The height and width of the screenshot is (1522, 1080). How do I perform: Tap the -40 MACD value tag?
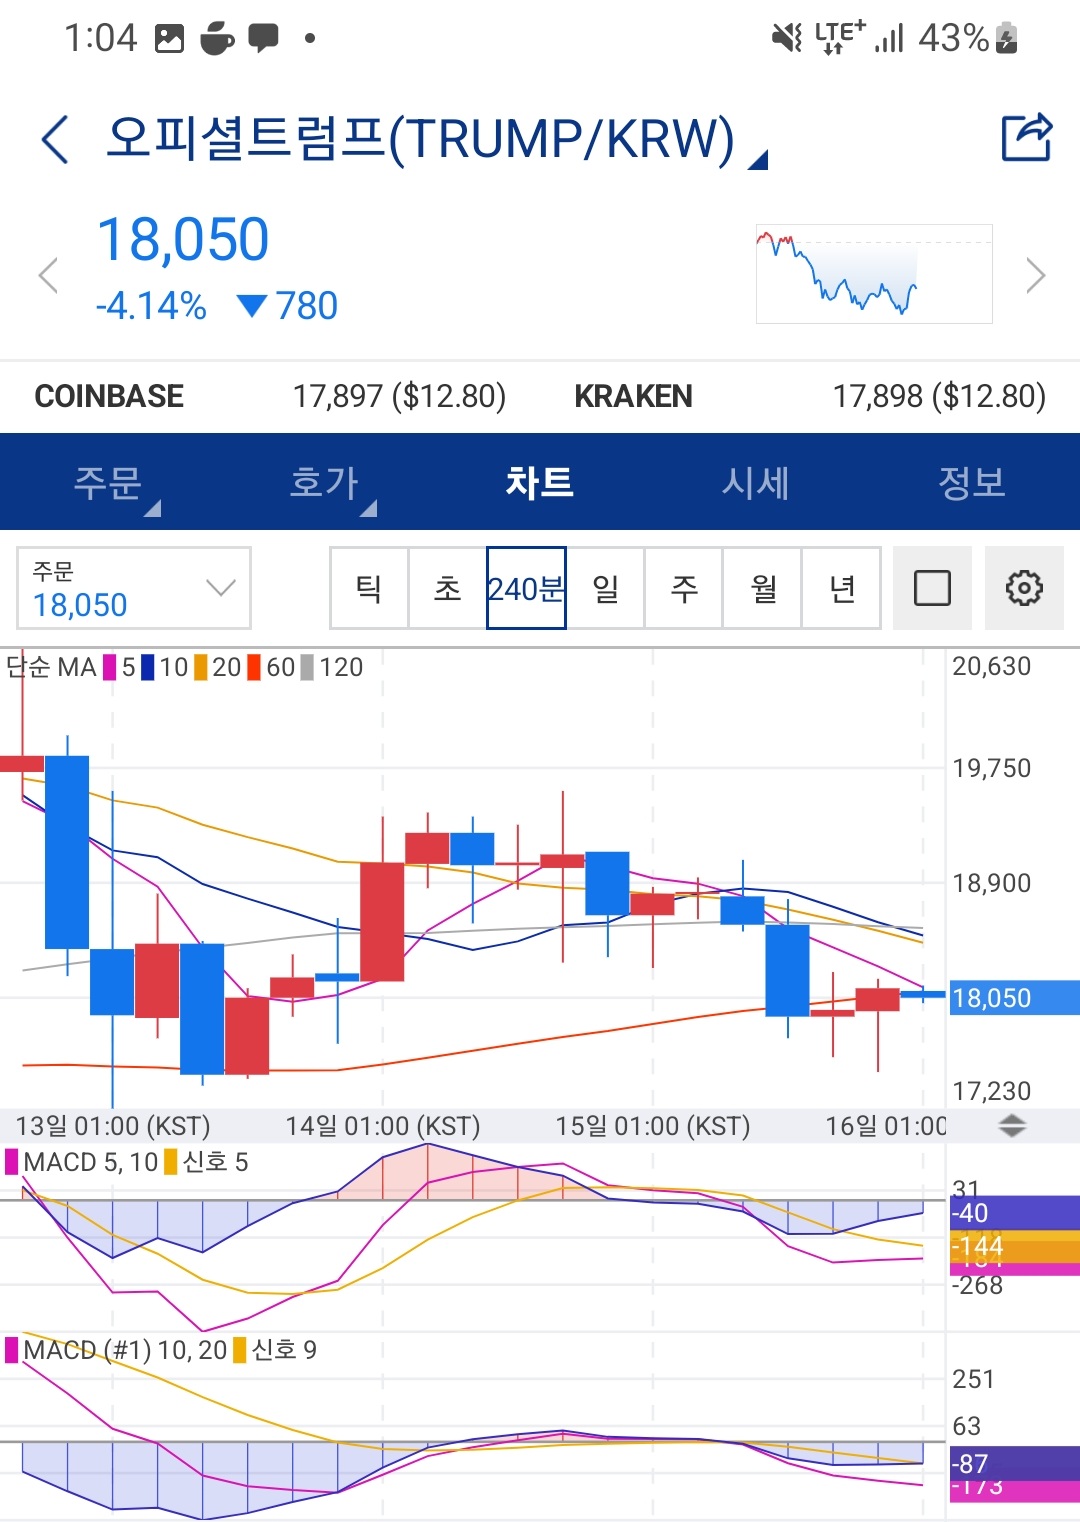click(x=1014, y=1213)
